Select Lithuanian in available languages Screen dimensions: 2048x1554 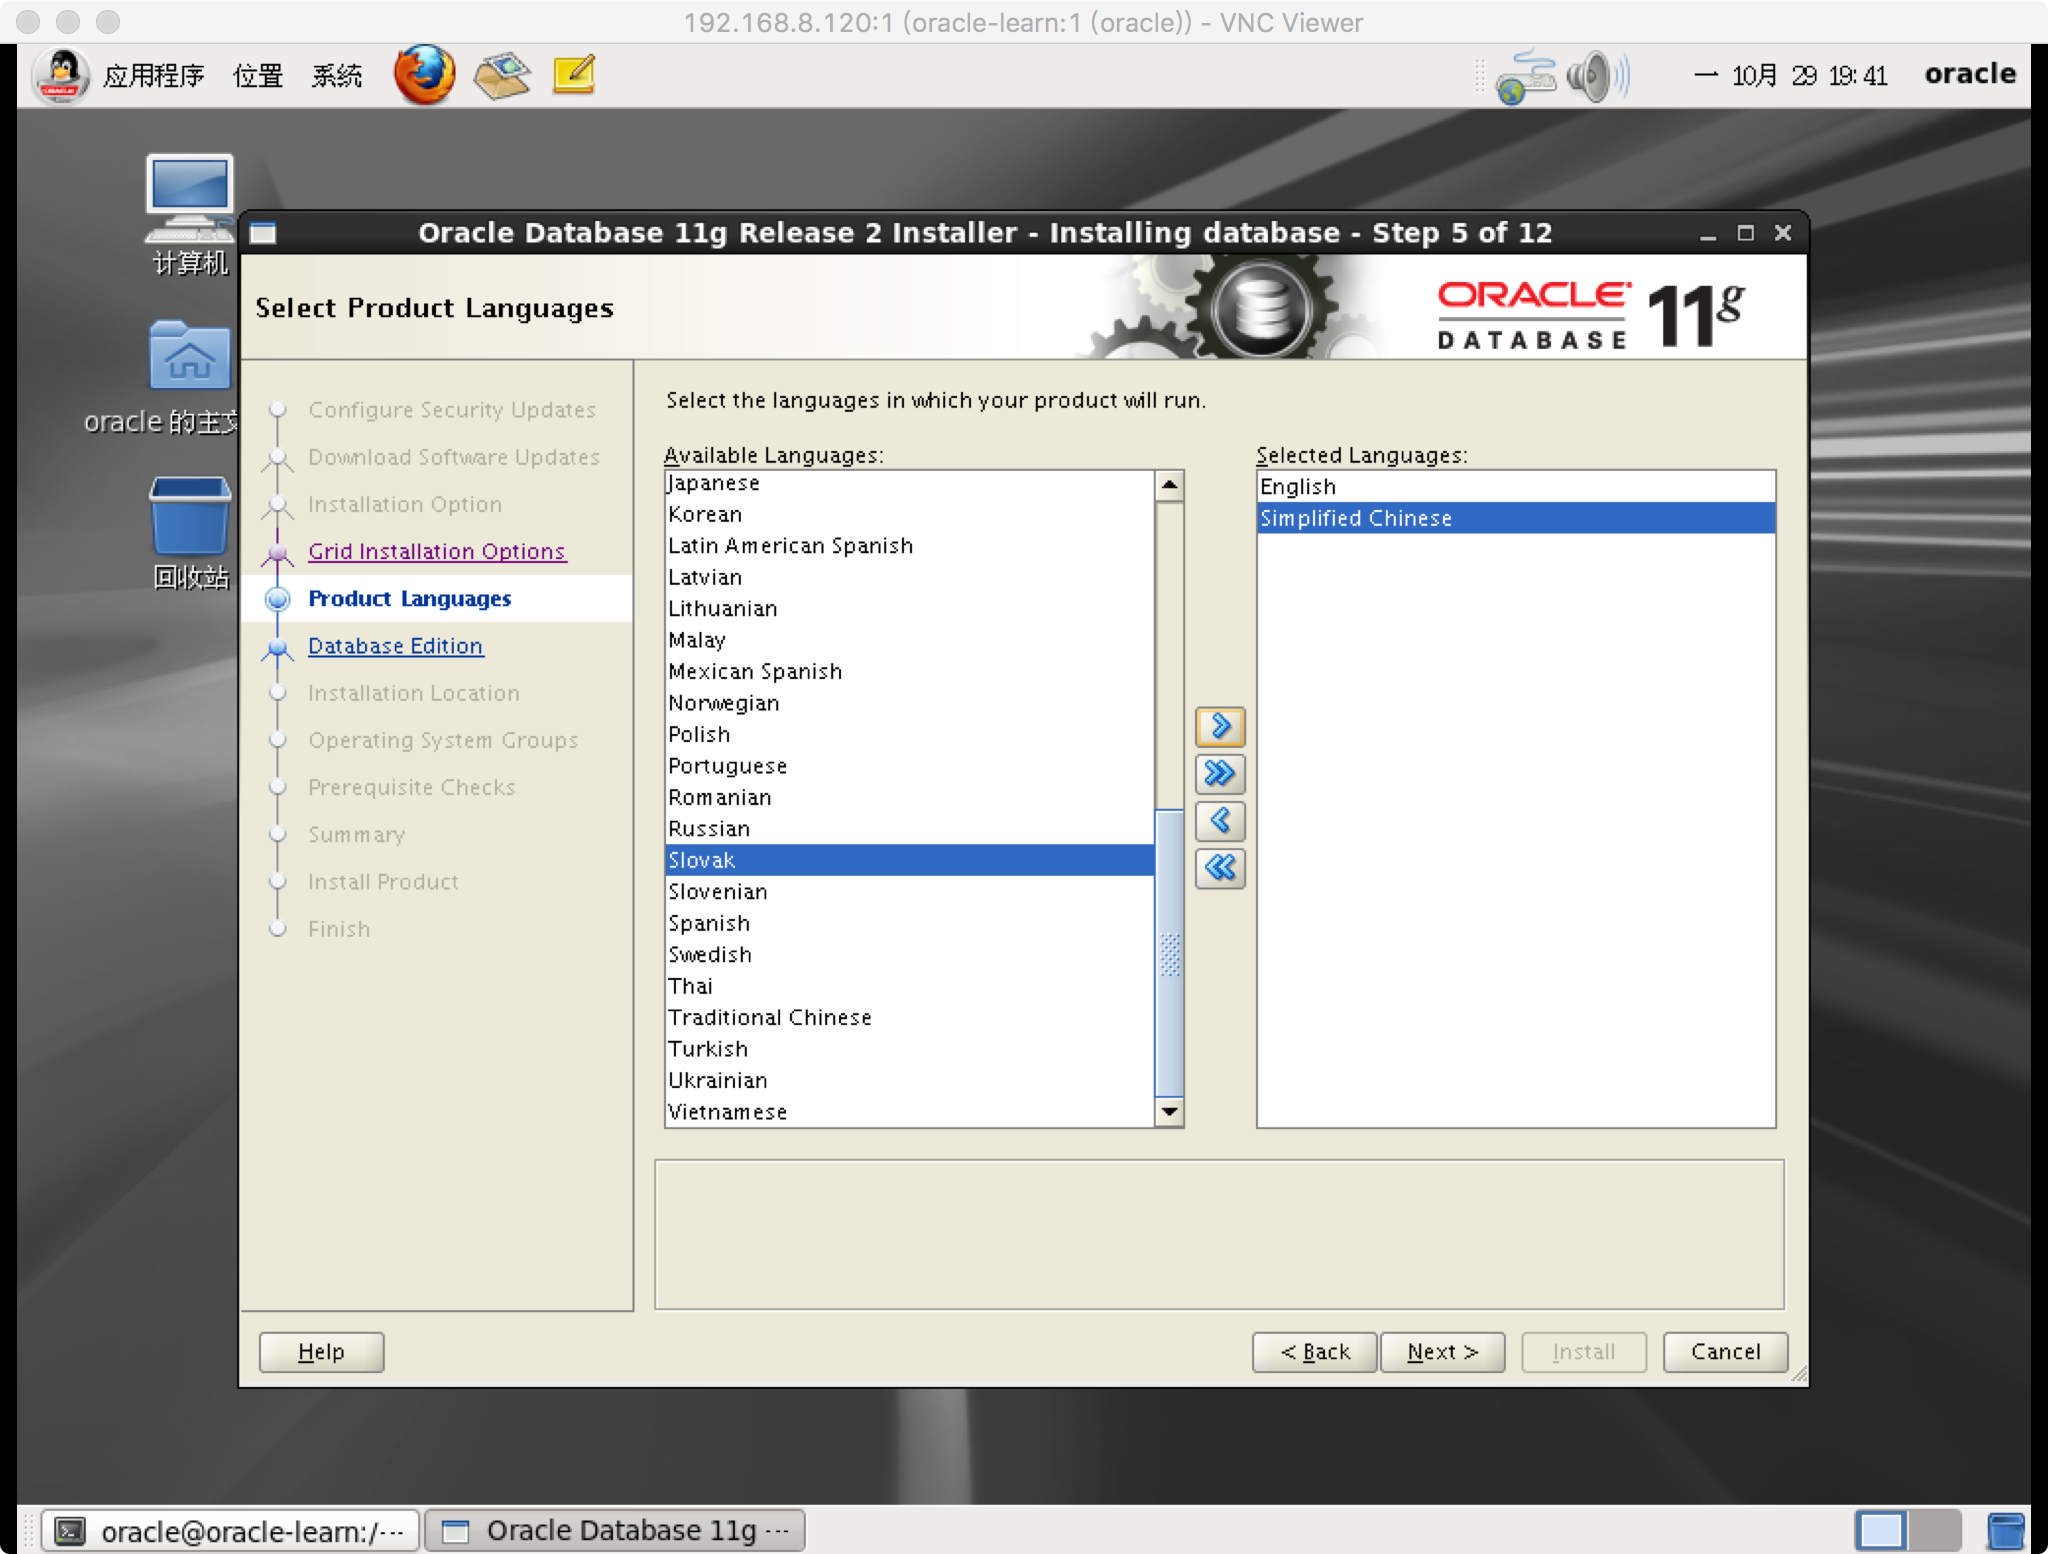[909, 608]
